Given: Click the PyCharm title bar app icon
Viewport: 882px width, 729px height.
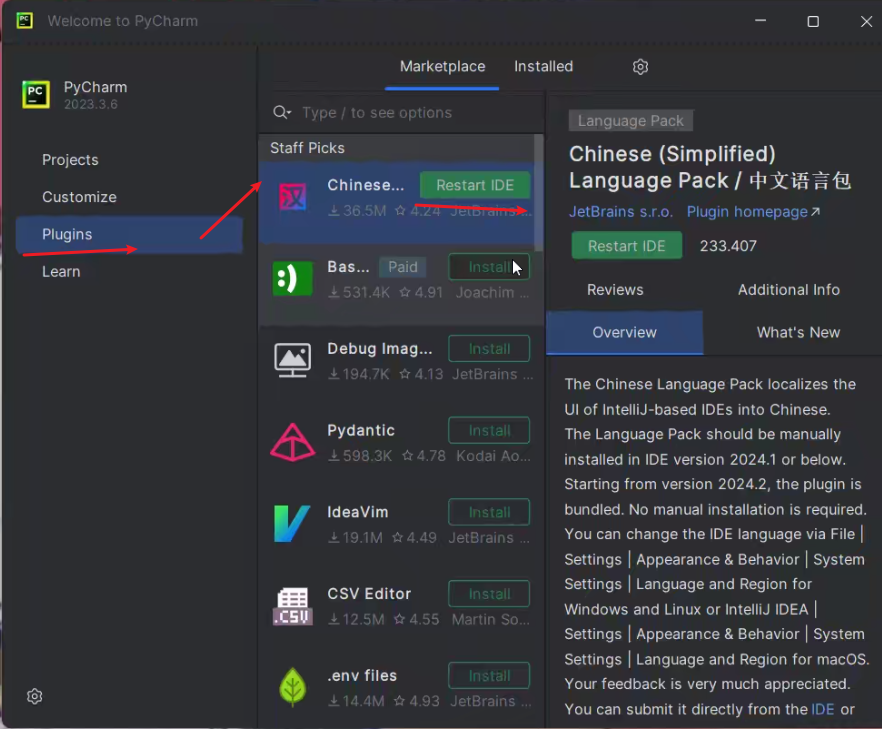Looking at the screenshot, I should (24, 21).
